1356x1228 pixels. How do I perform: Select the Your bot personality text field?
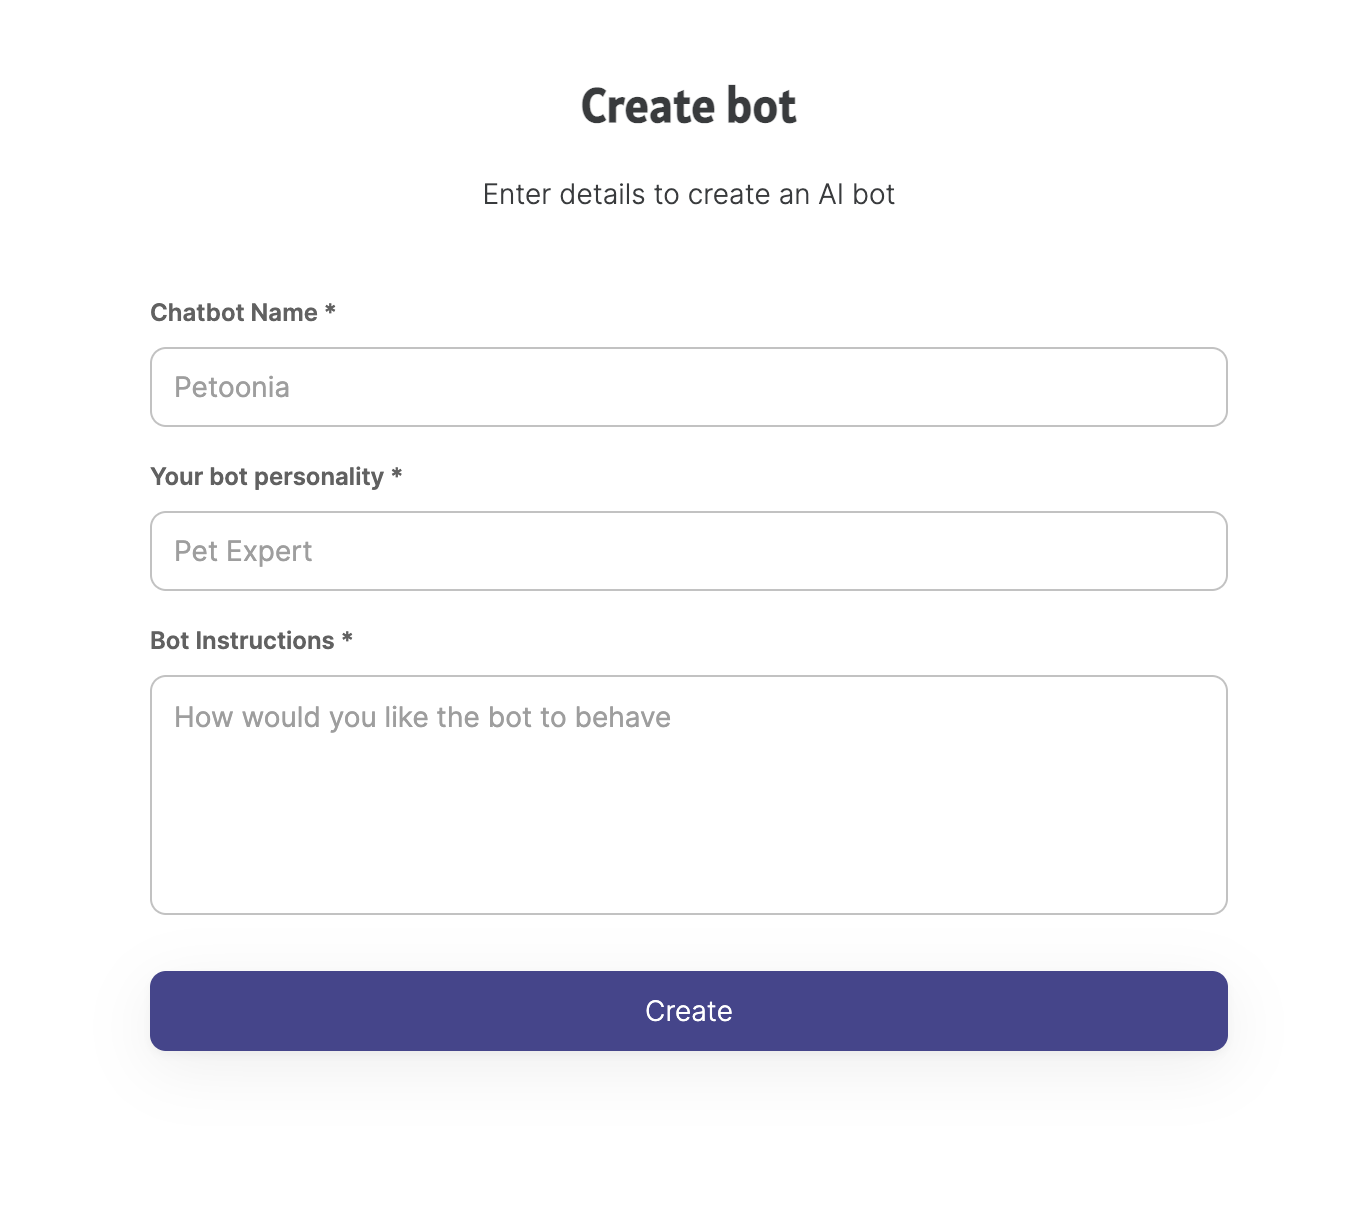point(688,551)
